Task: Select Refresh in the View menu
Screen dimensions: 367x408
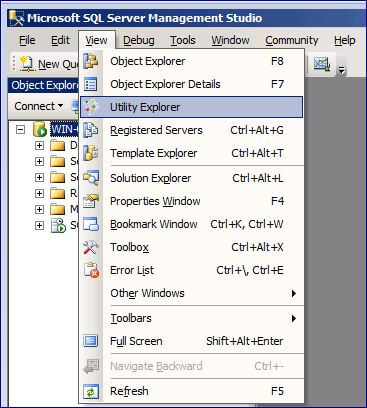Action: tap(191, 391)
